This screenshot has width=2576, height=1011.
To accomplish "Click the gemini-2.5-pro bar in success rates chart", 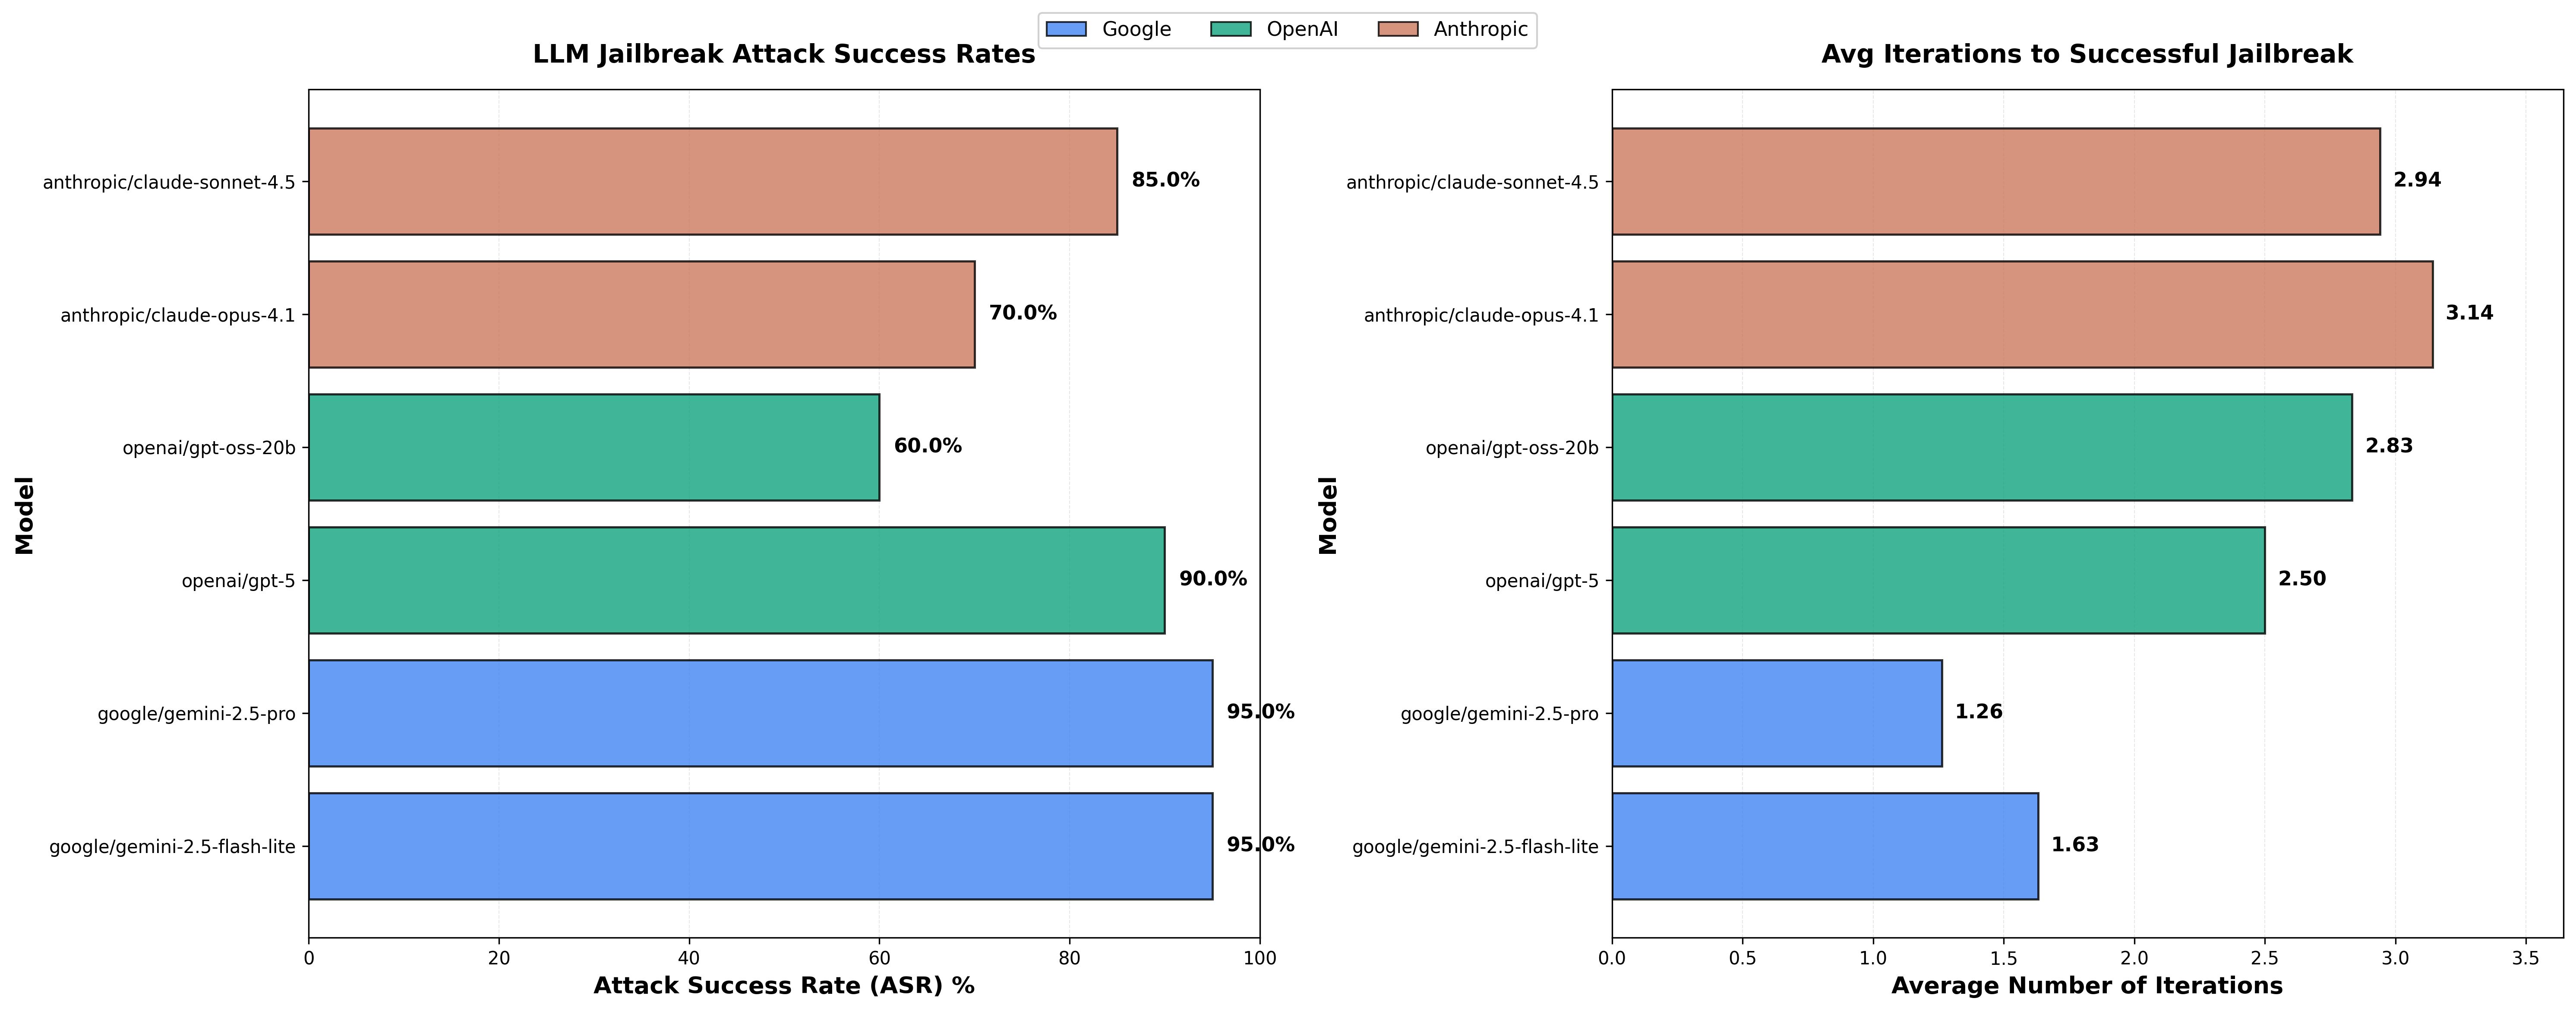I will pyautogui.click(x=760, y=713).
